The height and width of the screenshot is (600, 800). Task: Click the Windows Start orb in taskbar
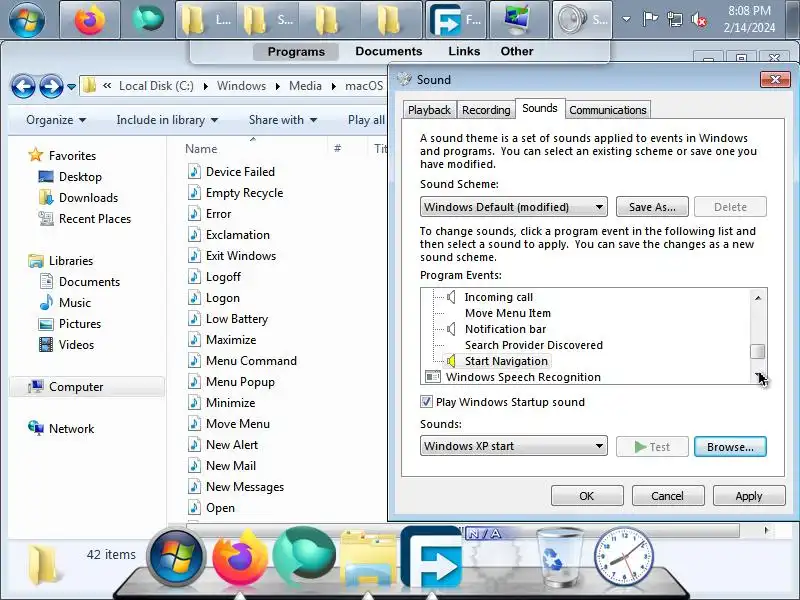(x=27, y=20)
